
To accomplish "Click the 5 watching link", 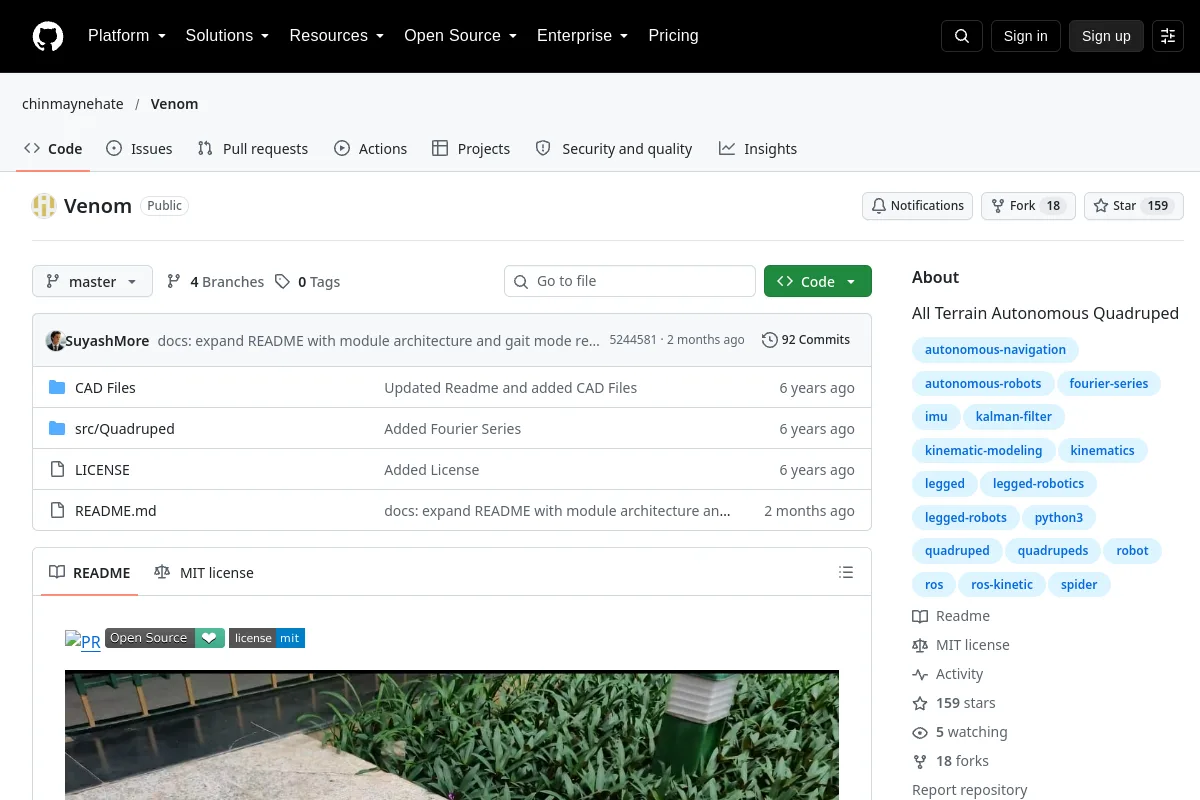I will pos(960,732).
